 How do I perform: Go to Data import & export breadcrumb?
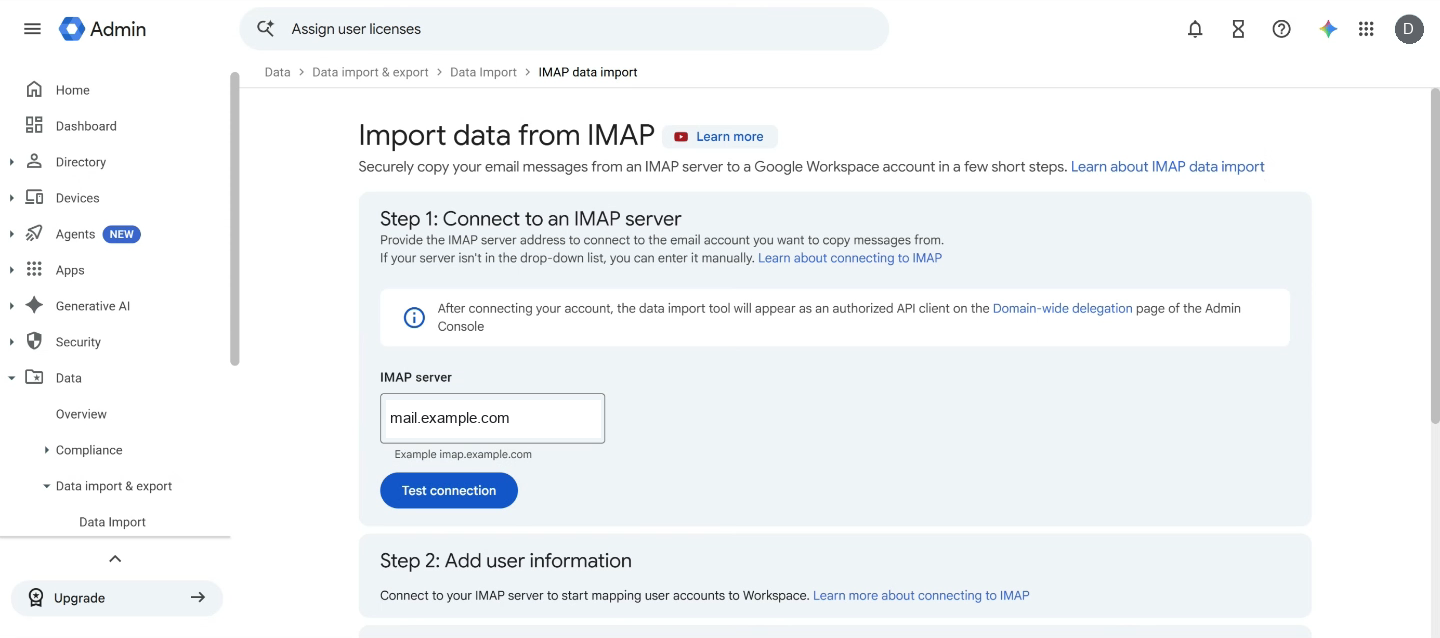tap(370, 72)
